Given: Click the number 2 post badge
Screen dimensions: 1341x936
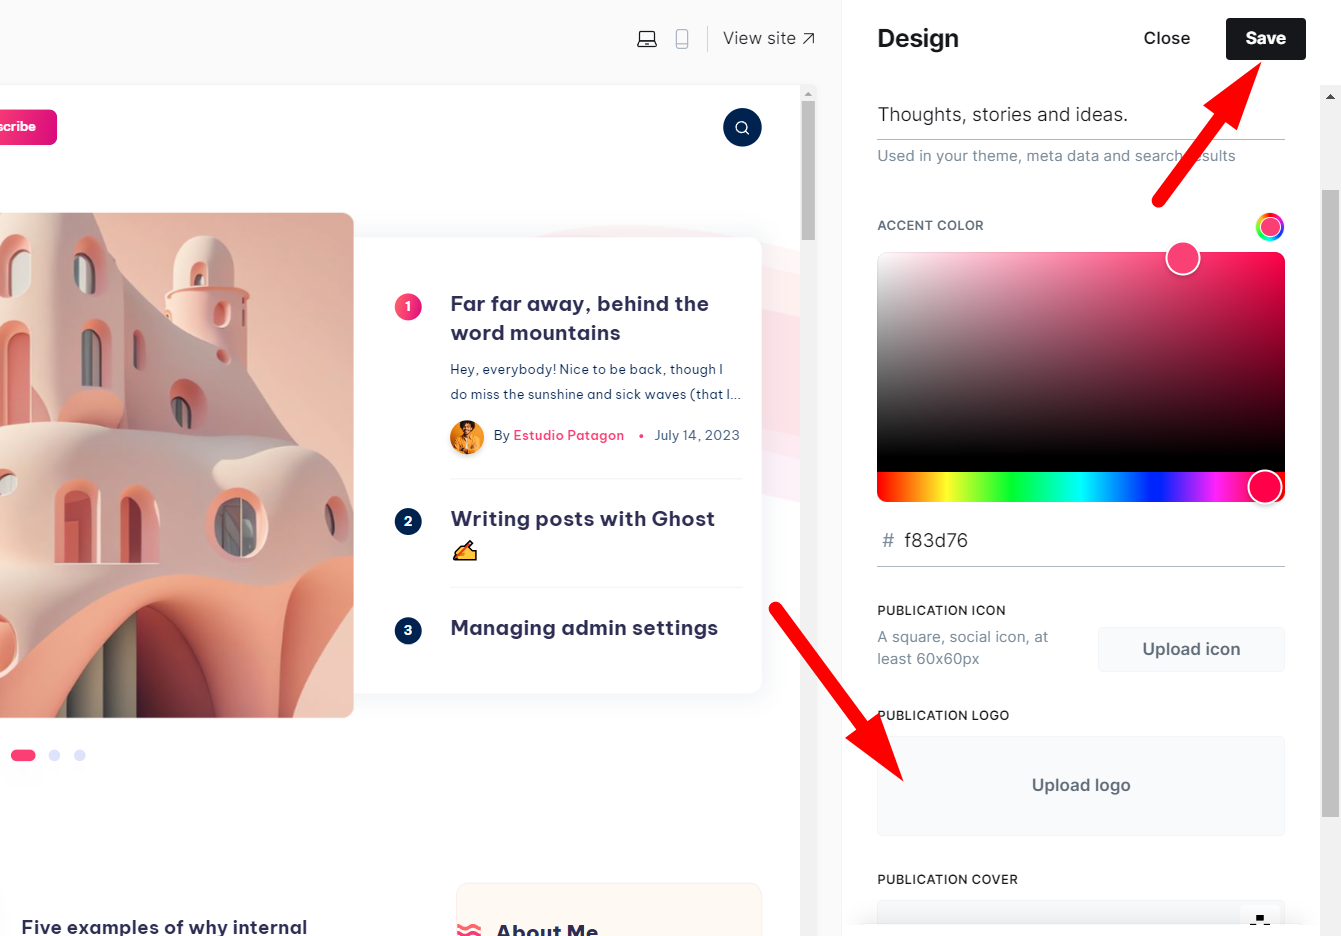Looking at the screenshot, I should (408, 521).
